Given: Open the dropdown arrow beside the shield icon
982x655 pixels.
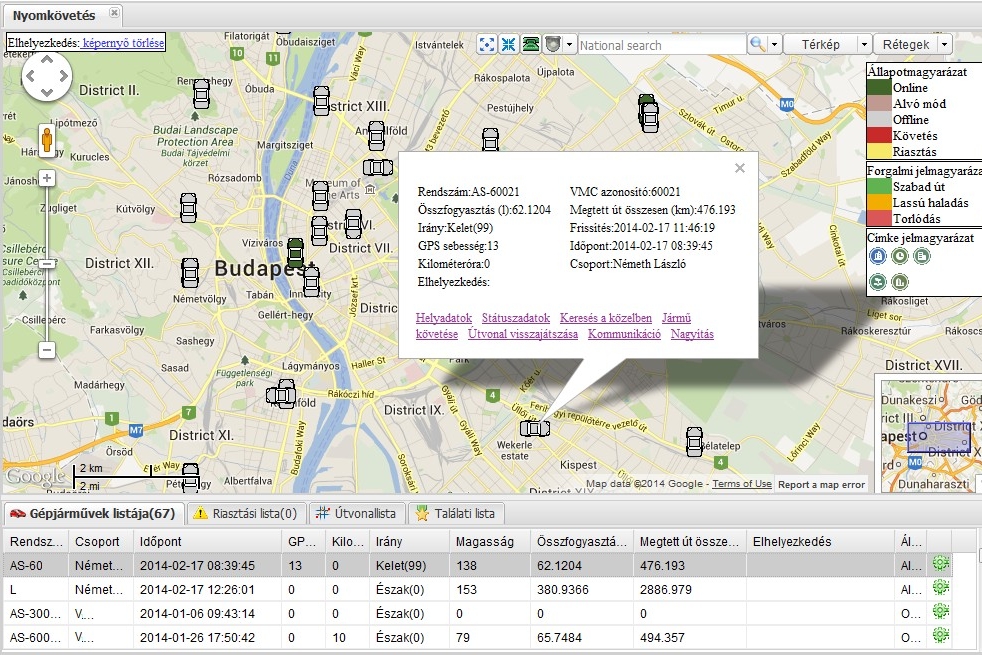Looking at the screenshot, I should (x=569, y=45).
